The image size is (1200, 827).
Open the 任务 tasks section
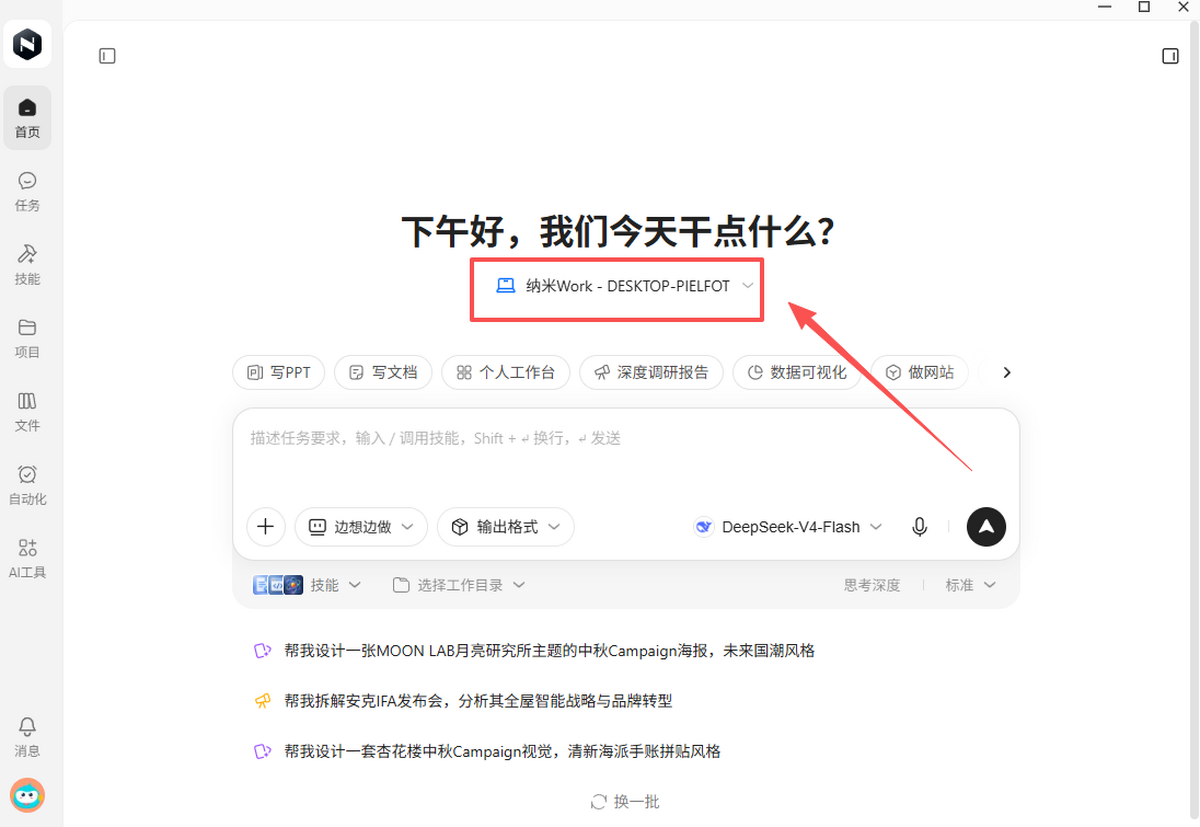tap(27, 192)
